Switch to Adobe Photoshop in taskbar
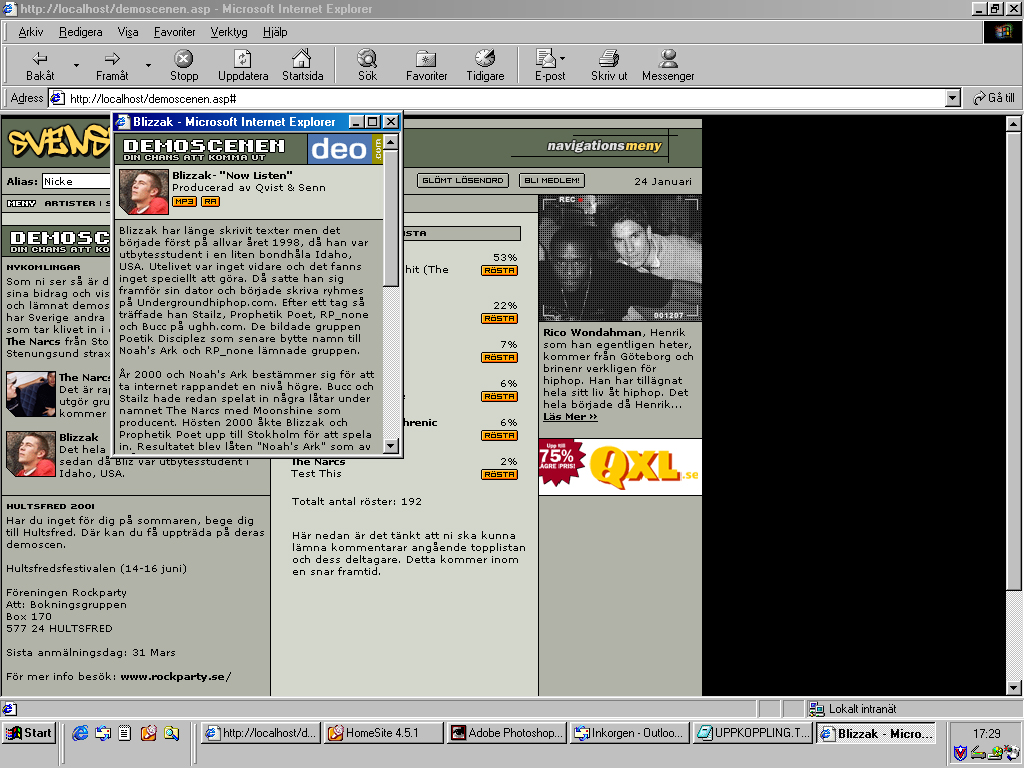The image size is (1024, 768). [506, 733]
